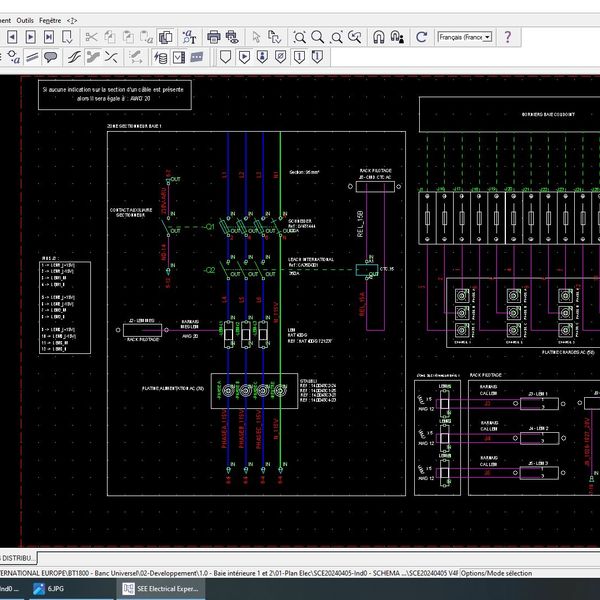Click the scissors Cut icon

point(91,37)
